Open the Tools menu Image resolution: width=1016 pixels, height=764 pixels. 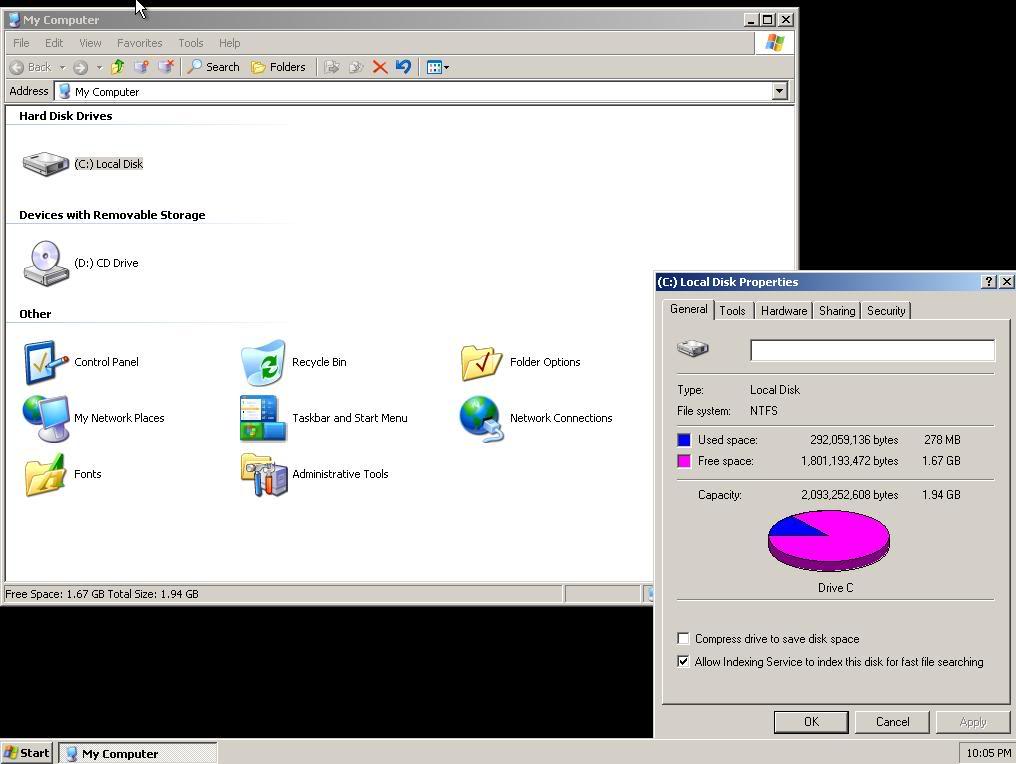[190, 43]
